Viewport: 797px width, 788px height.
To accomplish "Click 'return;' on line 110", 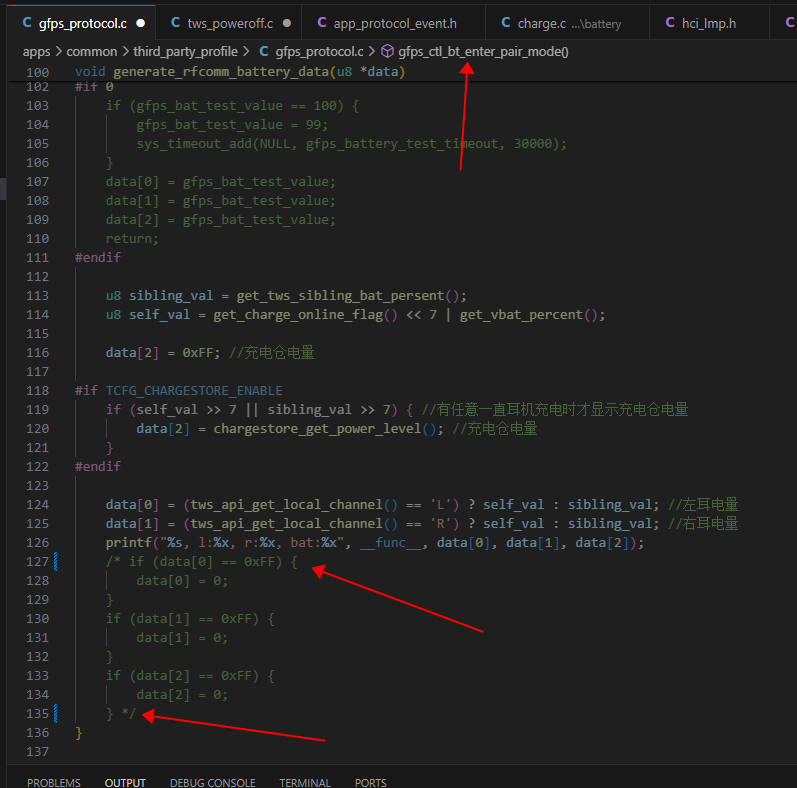I will click(x=132, y=239).
